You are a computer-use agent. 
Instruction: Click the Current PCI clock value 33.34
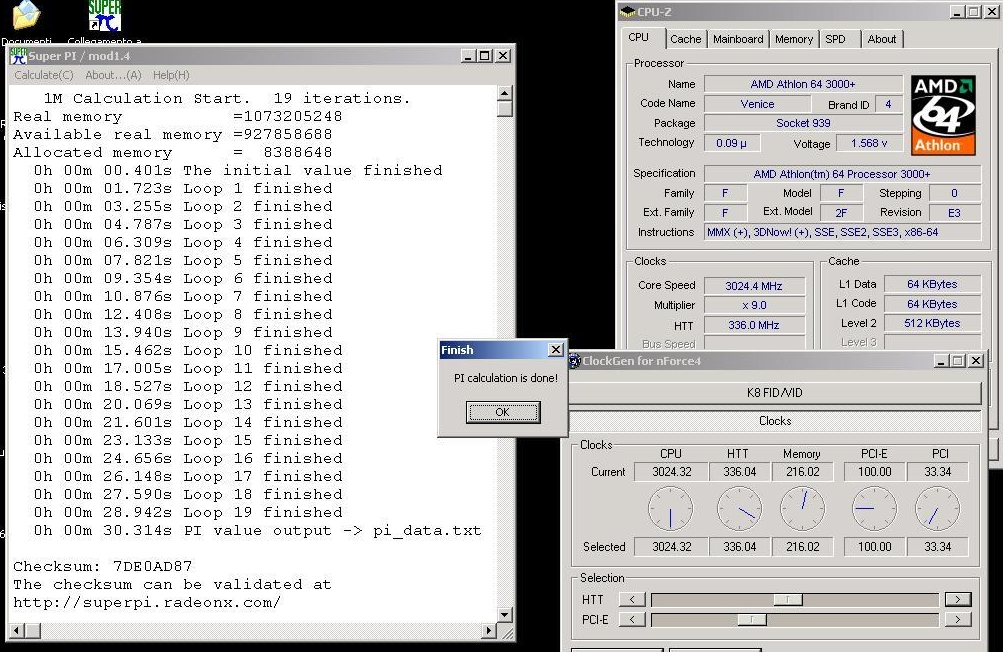click(937, 472)
